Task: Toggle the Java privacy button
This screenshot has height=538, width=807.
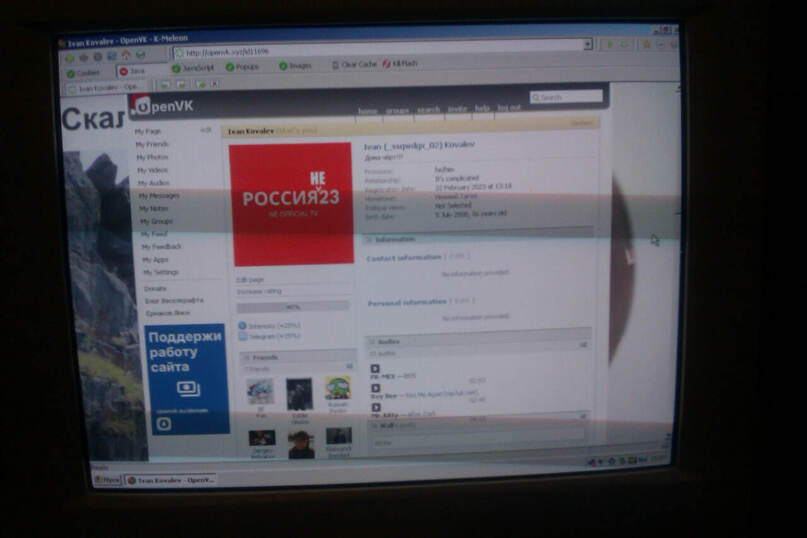Action: click(x=132, y=71)
